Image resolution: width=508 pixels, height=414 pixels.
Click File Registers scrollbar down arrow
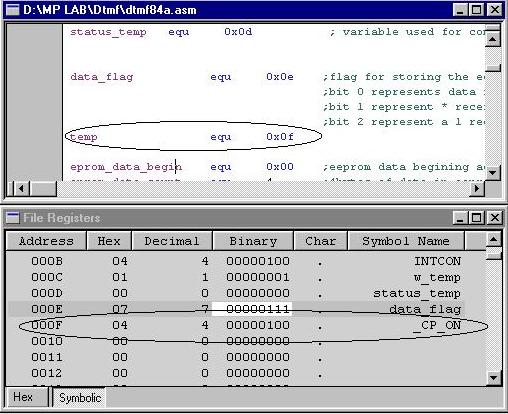(494, 378)
